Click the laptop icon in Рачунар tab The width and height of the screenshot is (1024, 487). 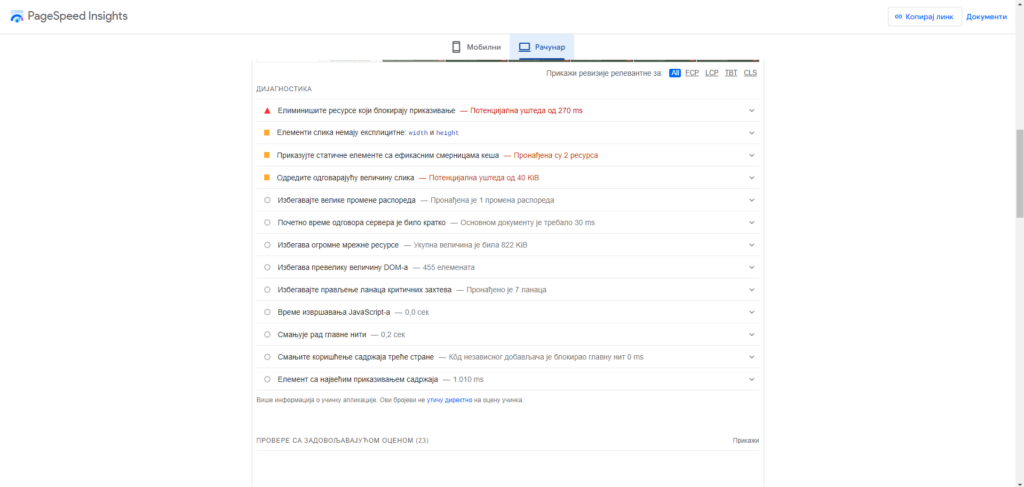524,47
